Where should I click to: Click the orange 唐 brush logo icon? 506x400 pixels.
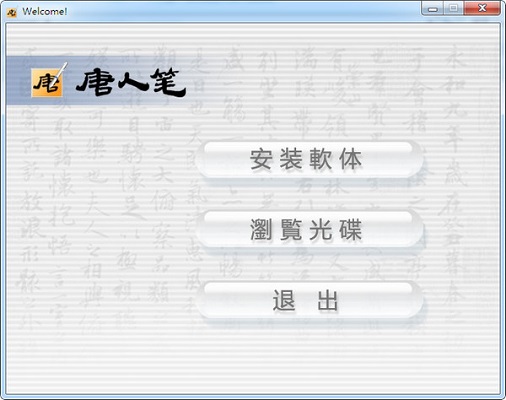(47, 83)
